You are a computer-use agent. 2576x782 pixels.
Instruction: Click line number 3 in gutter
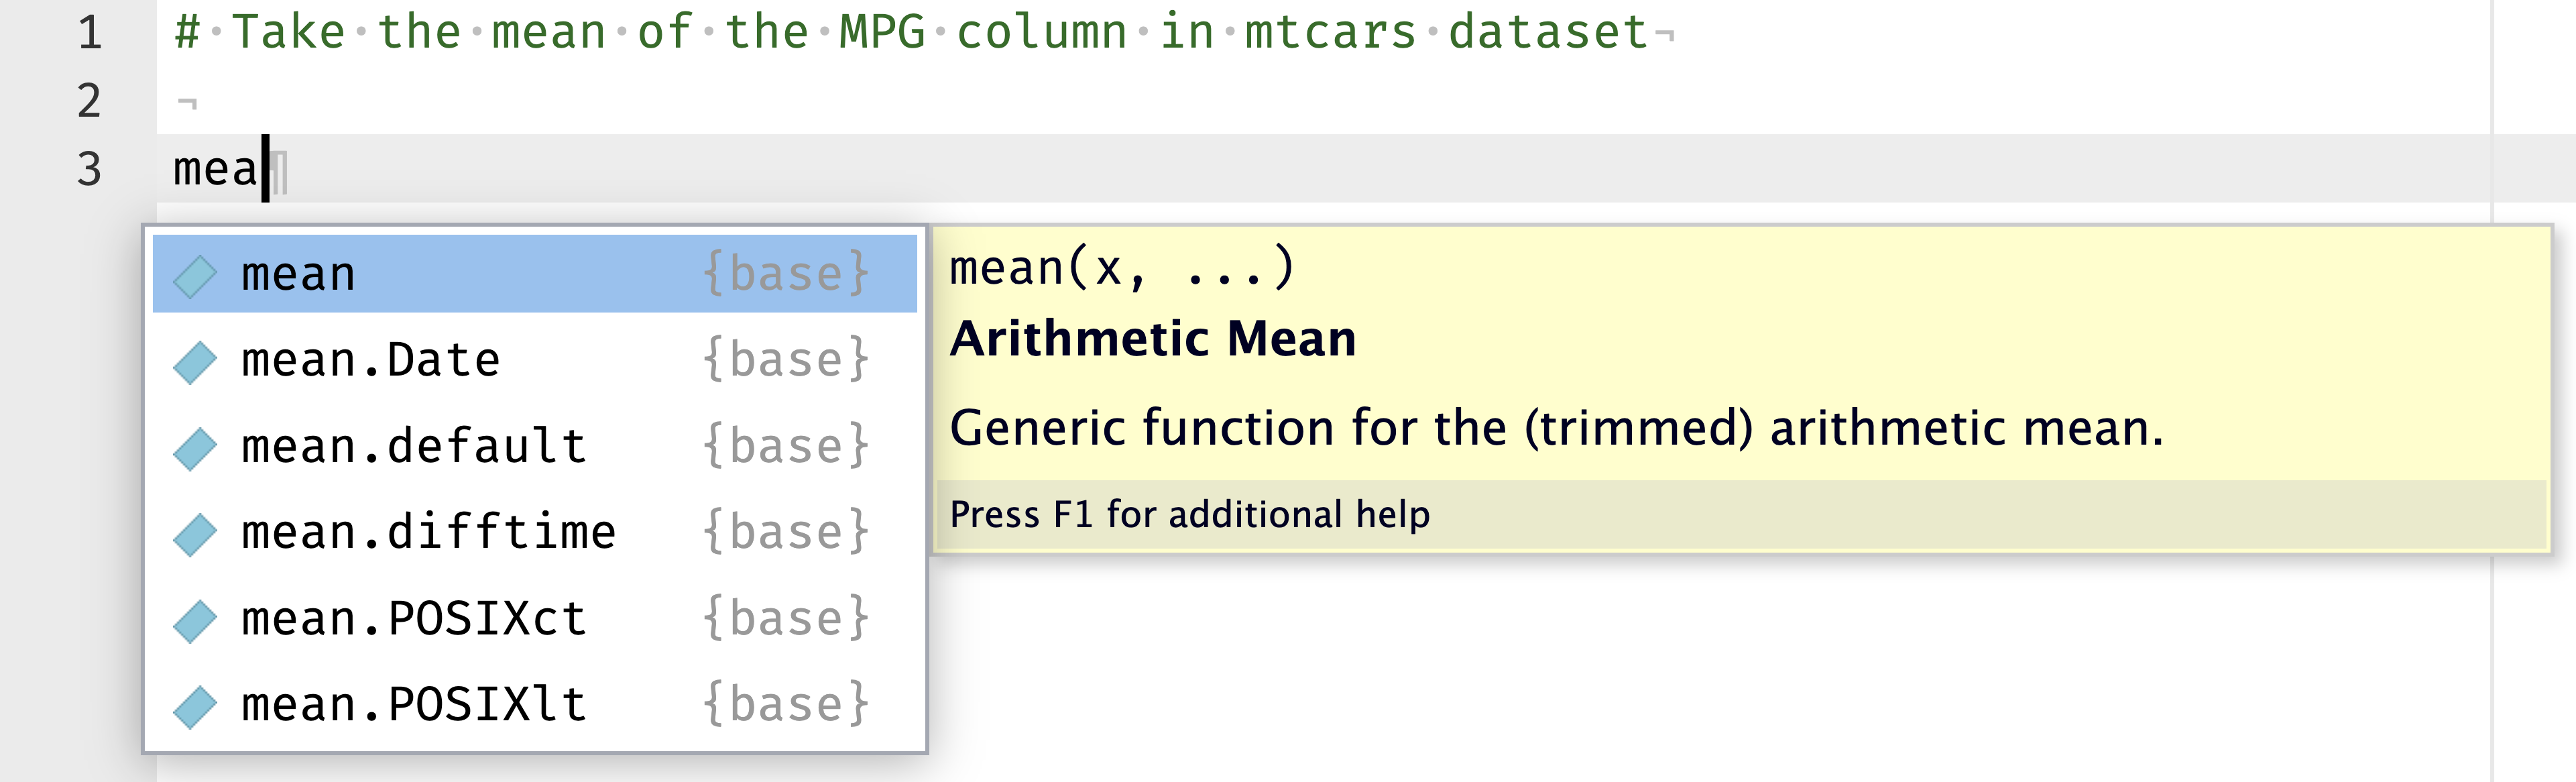tap(90, 169)
